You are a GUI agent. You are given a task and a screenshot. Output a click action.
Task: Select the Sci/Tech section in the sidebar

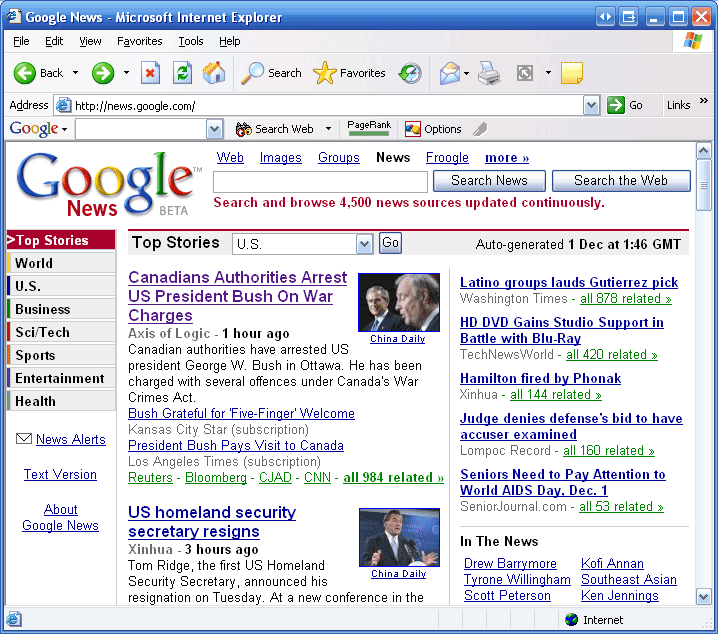tap(61, 332)
